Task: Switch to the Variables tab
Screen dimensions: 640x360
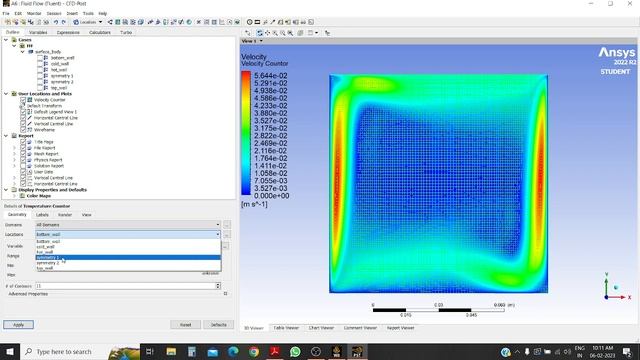Action: (x=38, y=32)
